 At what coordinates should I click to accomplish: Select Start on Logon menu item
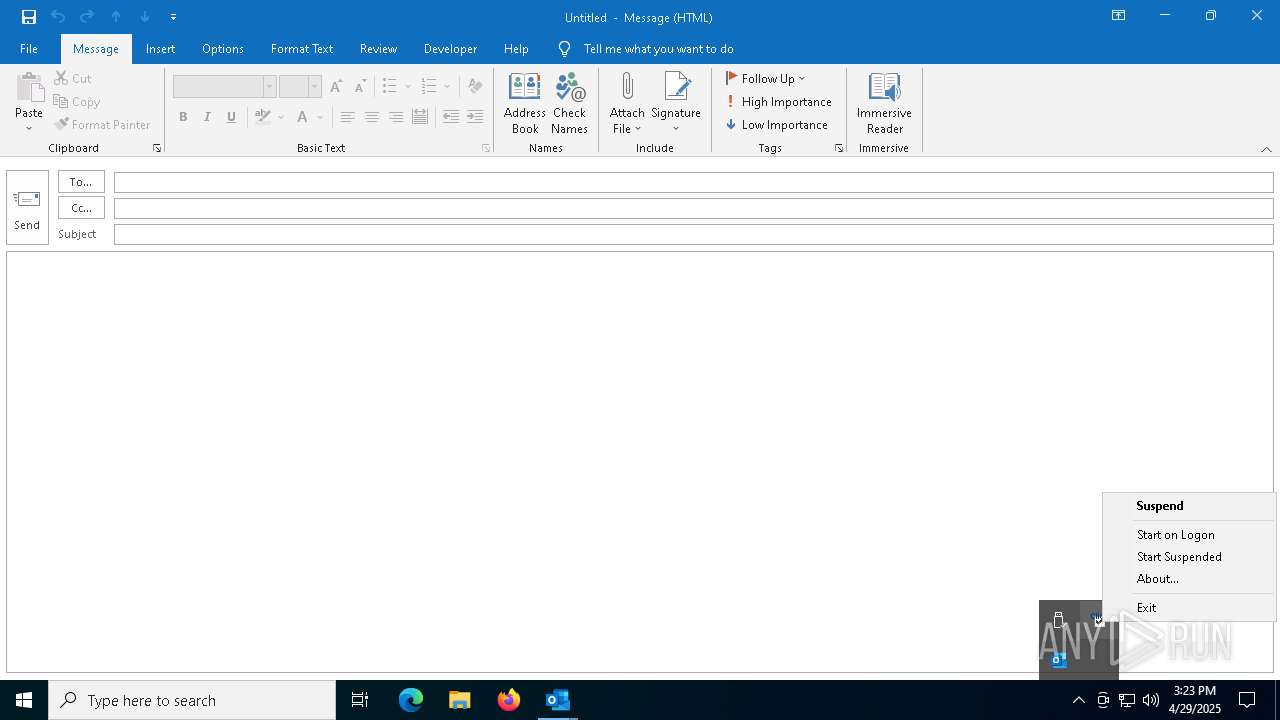[x=1189, y=535]
